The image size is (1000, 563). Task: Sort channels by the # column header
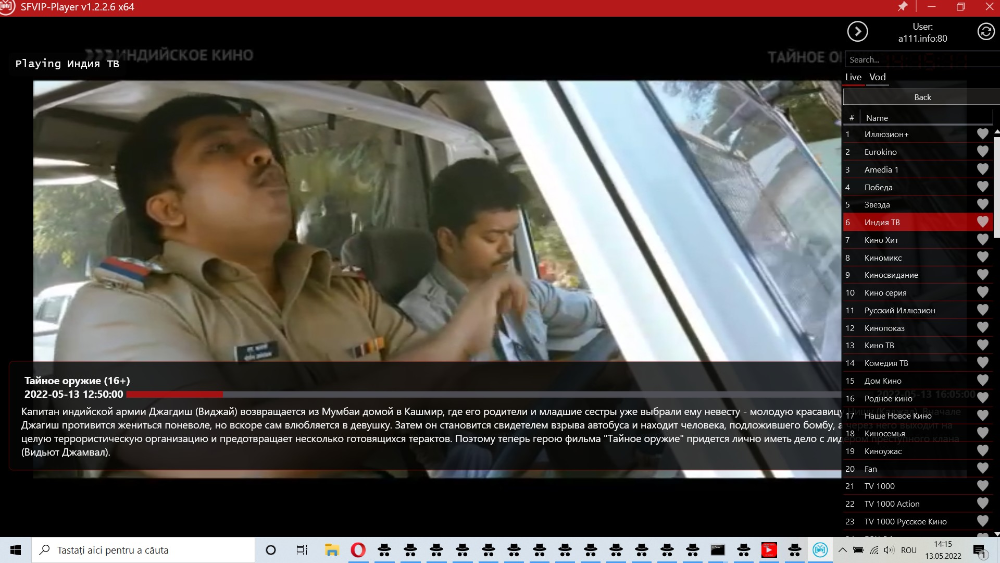tap(851, 118)
